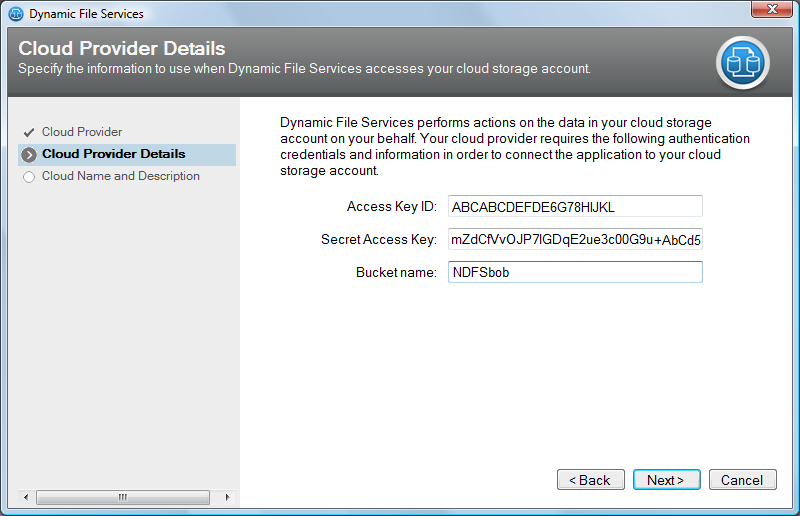The height and width of the screenshot is (516, 800).
Task: Click the sidebar scroll right arrow
Action: tap(227, 497)
